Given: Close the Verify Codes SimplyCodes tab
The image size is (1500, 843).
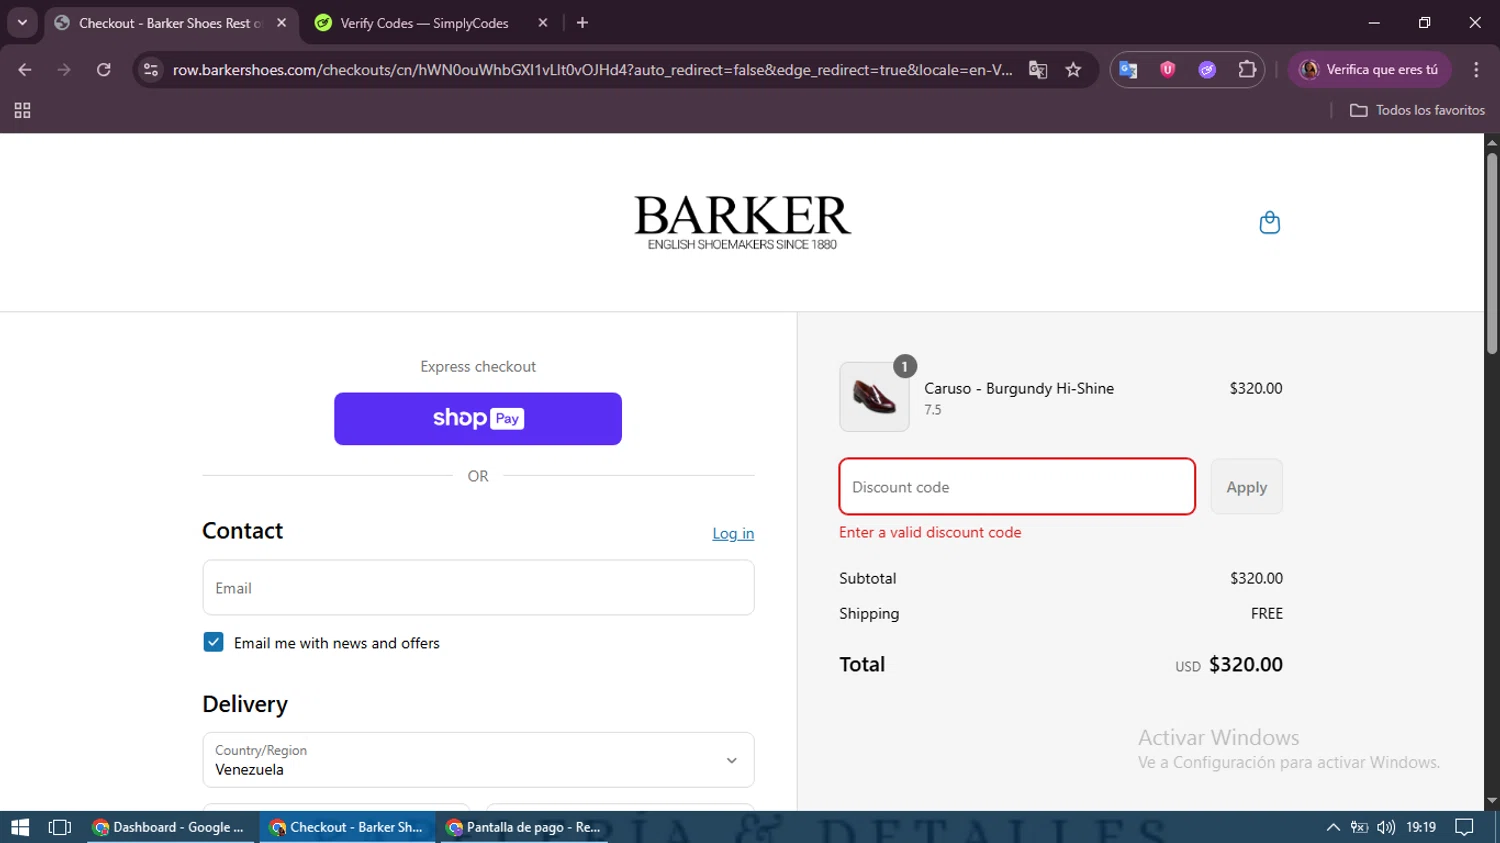Looking at the screenshot, I should click(x=543, y=23).
